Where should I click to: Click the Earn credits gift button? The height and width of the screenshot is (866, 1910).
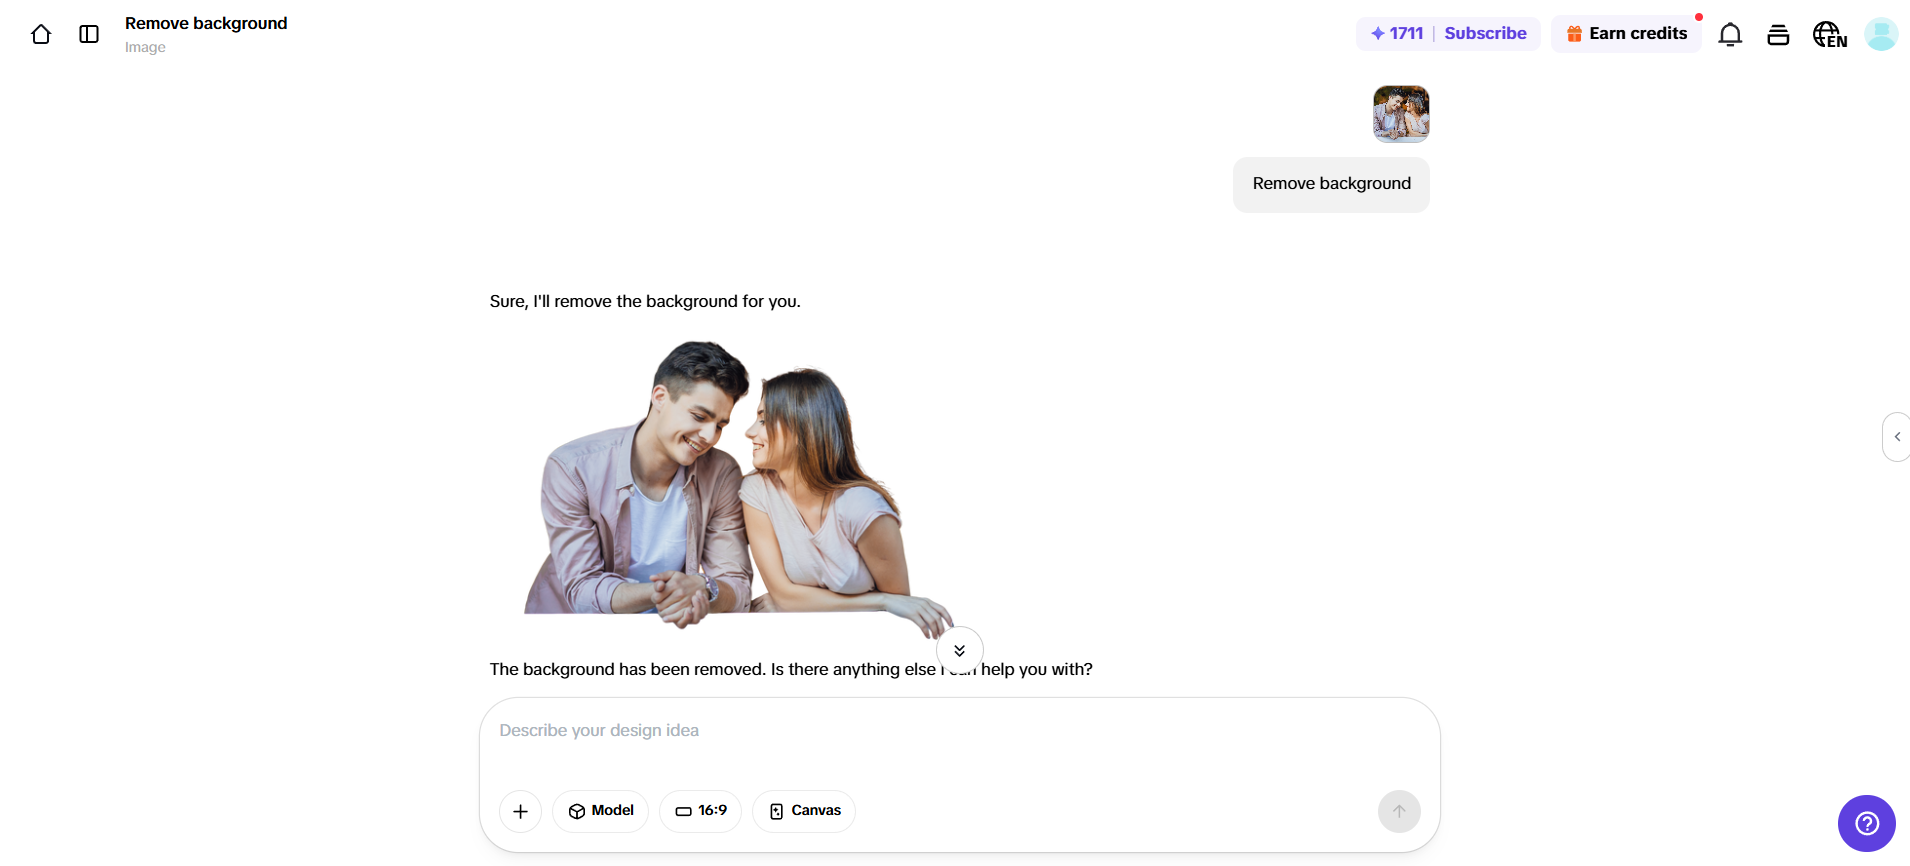[x=1626, y=34]
